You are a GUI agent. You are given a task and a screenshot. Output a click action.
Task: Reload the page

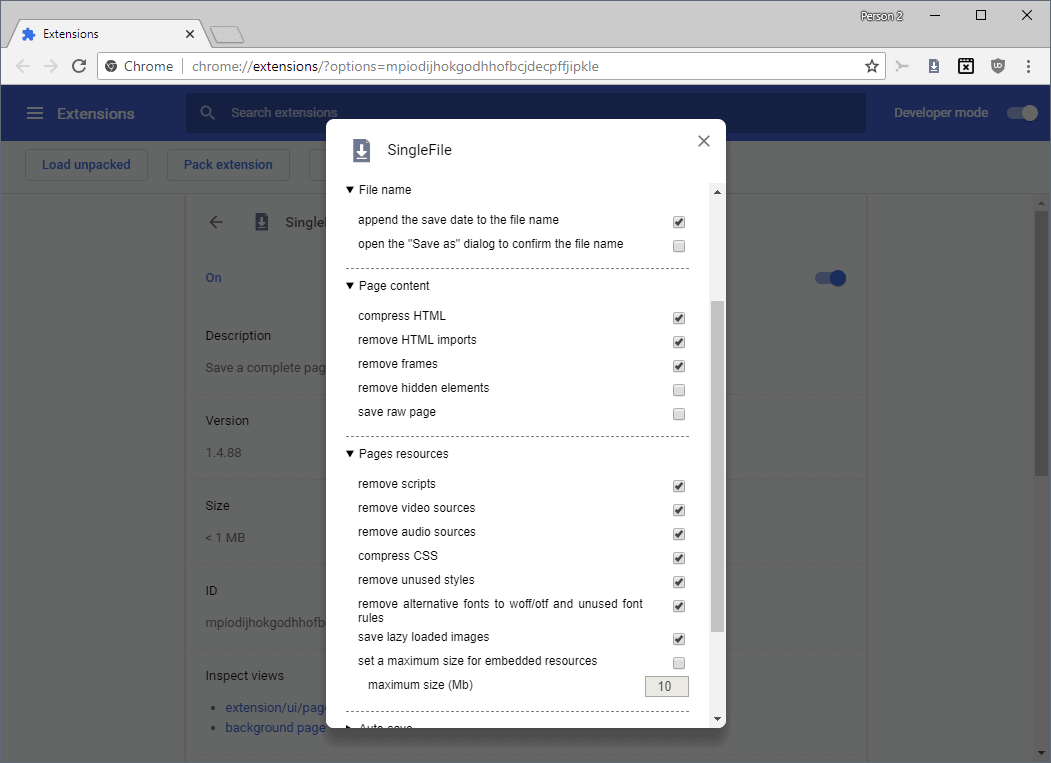coord(79,66)
